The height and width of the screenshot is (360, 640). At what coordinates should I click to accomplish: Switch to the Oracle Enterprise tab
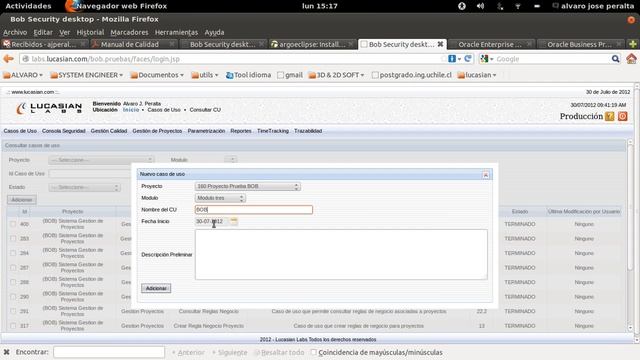tap(492, 44)
